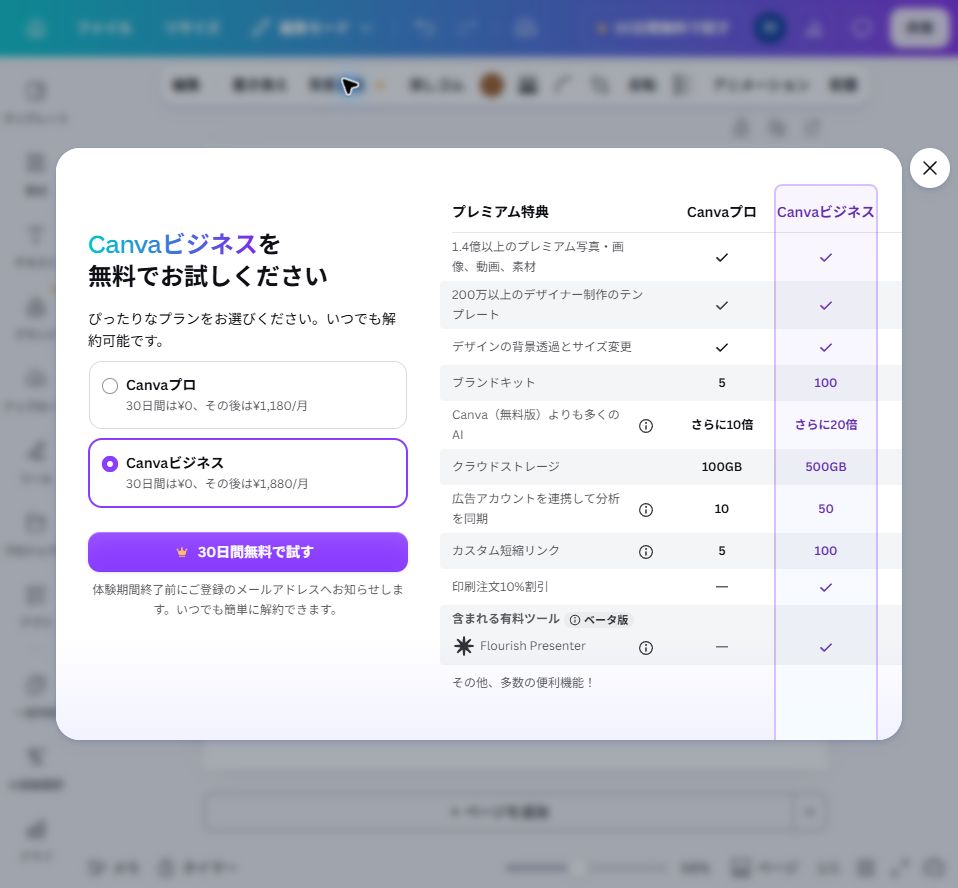958x888 pixels.
Task: Click the info icon beside ベータ版
Action: 575,620
